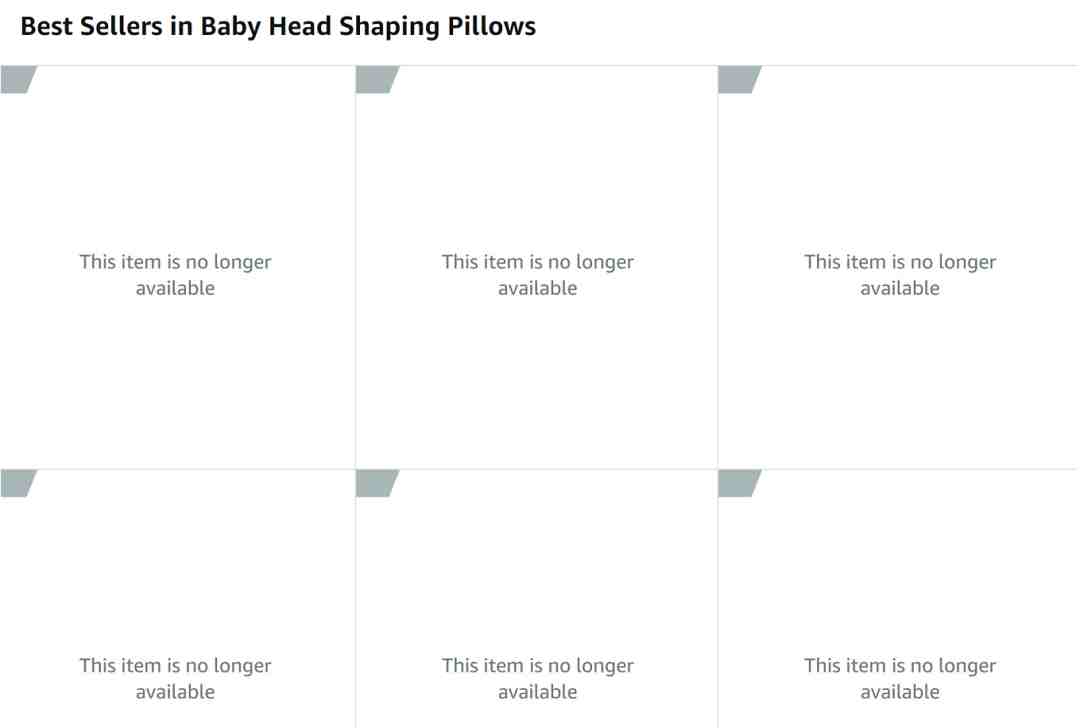Click the rank badge on the bottom-right item

739,483
